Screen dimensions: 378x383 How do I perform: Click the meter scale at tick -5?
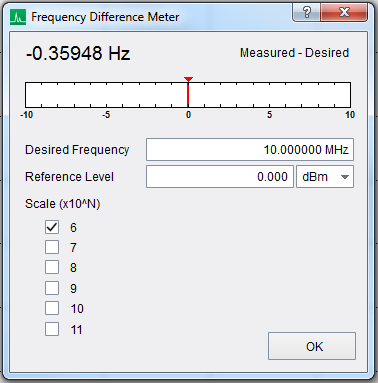click(x=106, y=115)
